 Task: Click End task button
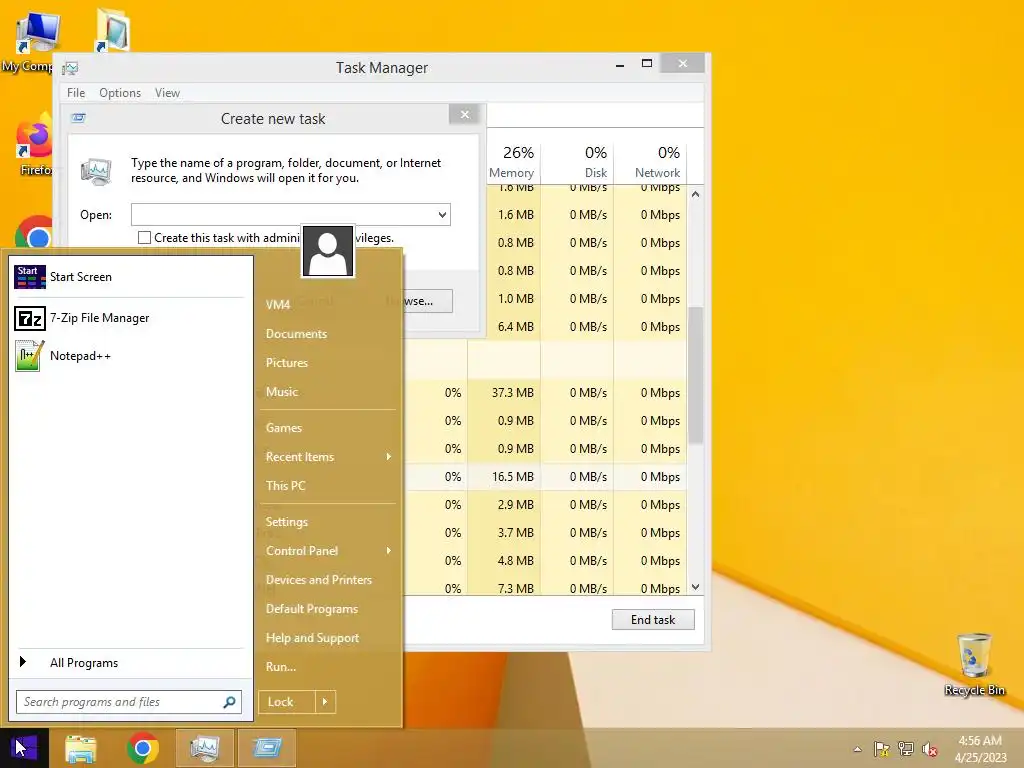coord(653,620)
